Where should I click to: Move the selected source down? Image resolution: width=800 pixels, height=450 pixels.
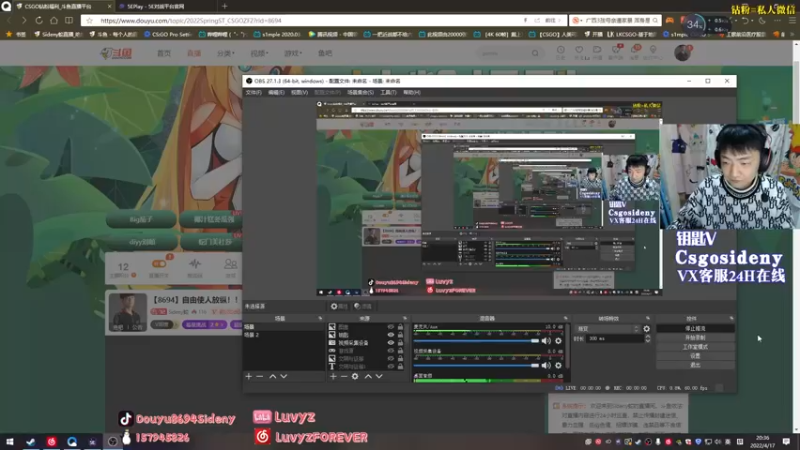379,377
